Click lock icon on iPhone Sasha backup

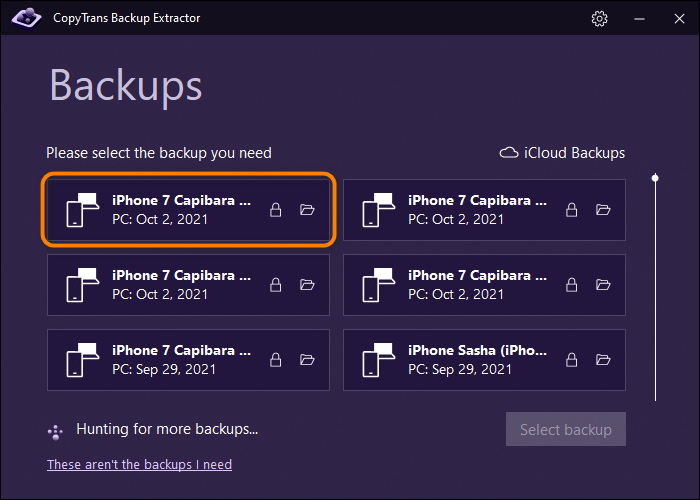pyautogui.click(x=571, y=360)
